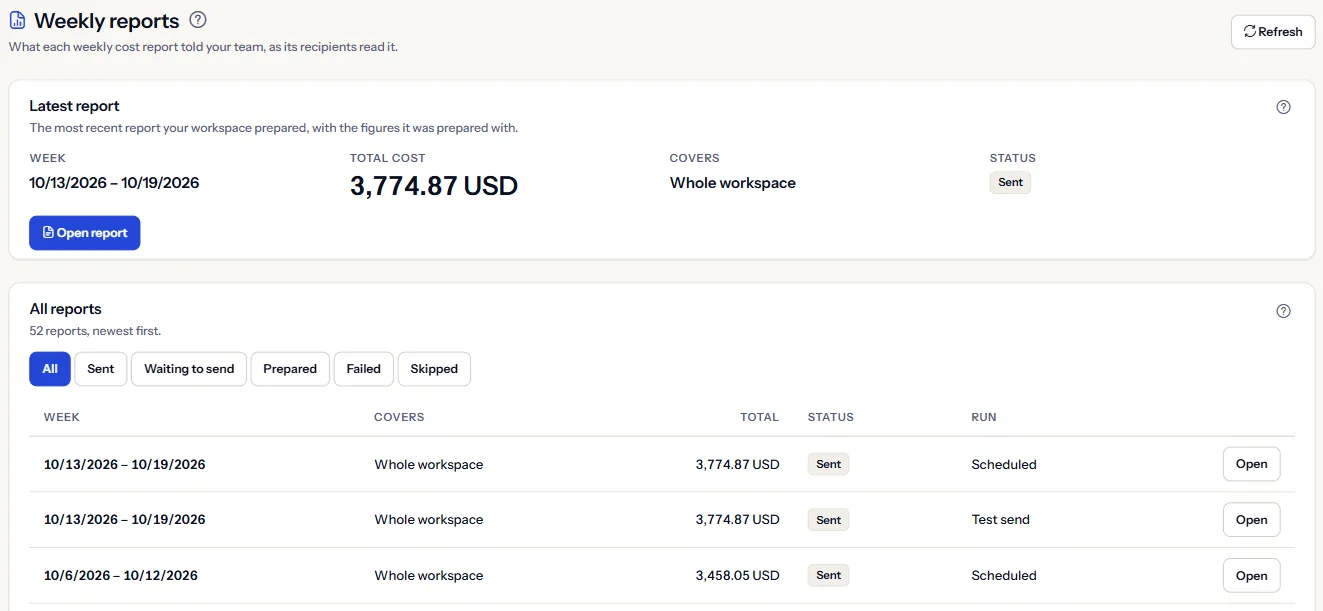Select the Prepared filter tab
The width and height of the screenshot is (1323, 611).
click(290, 369)
